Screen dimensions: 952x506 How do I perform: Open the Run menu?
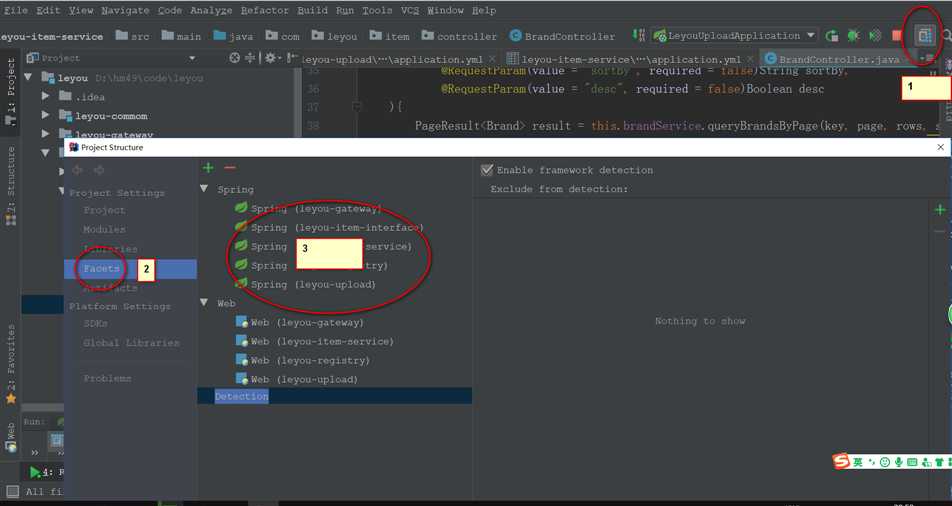tap(345, 10)
